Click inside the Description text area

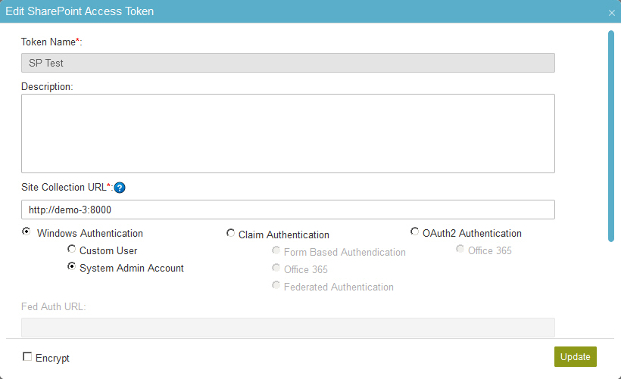(288, 133)
